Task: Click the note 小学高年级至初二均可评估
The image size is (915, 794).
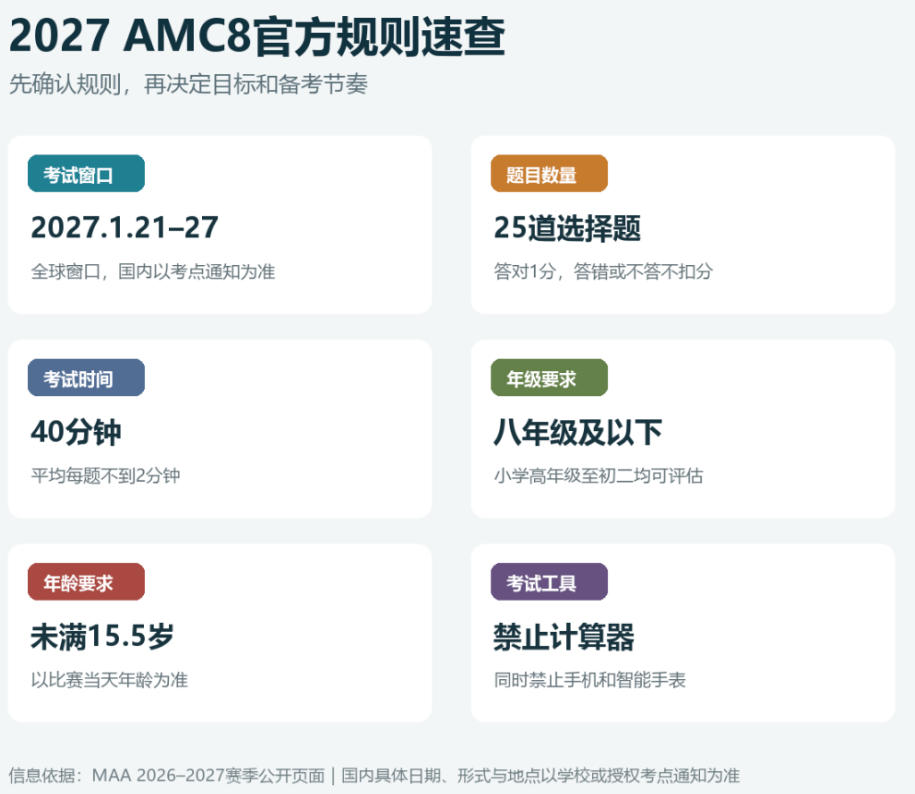Action: (599, 475)
